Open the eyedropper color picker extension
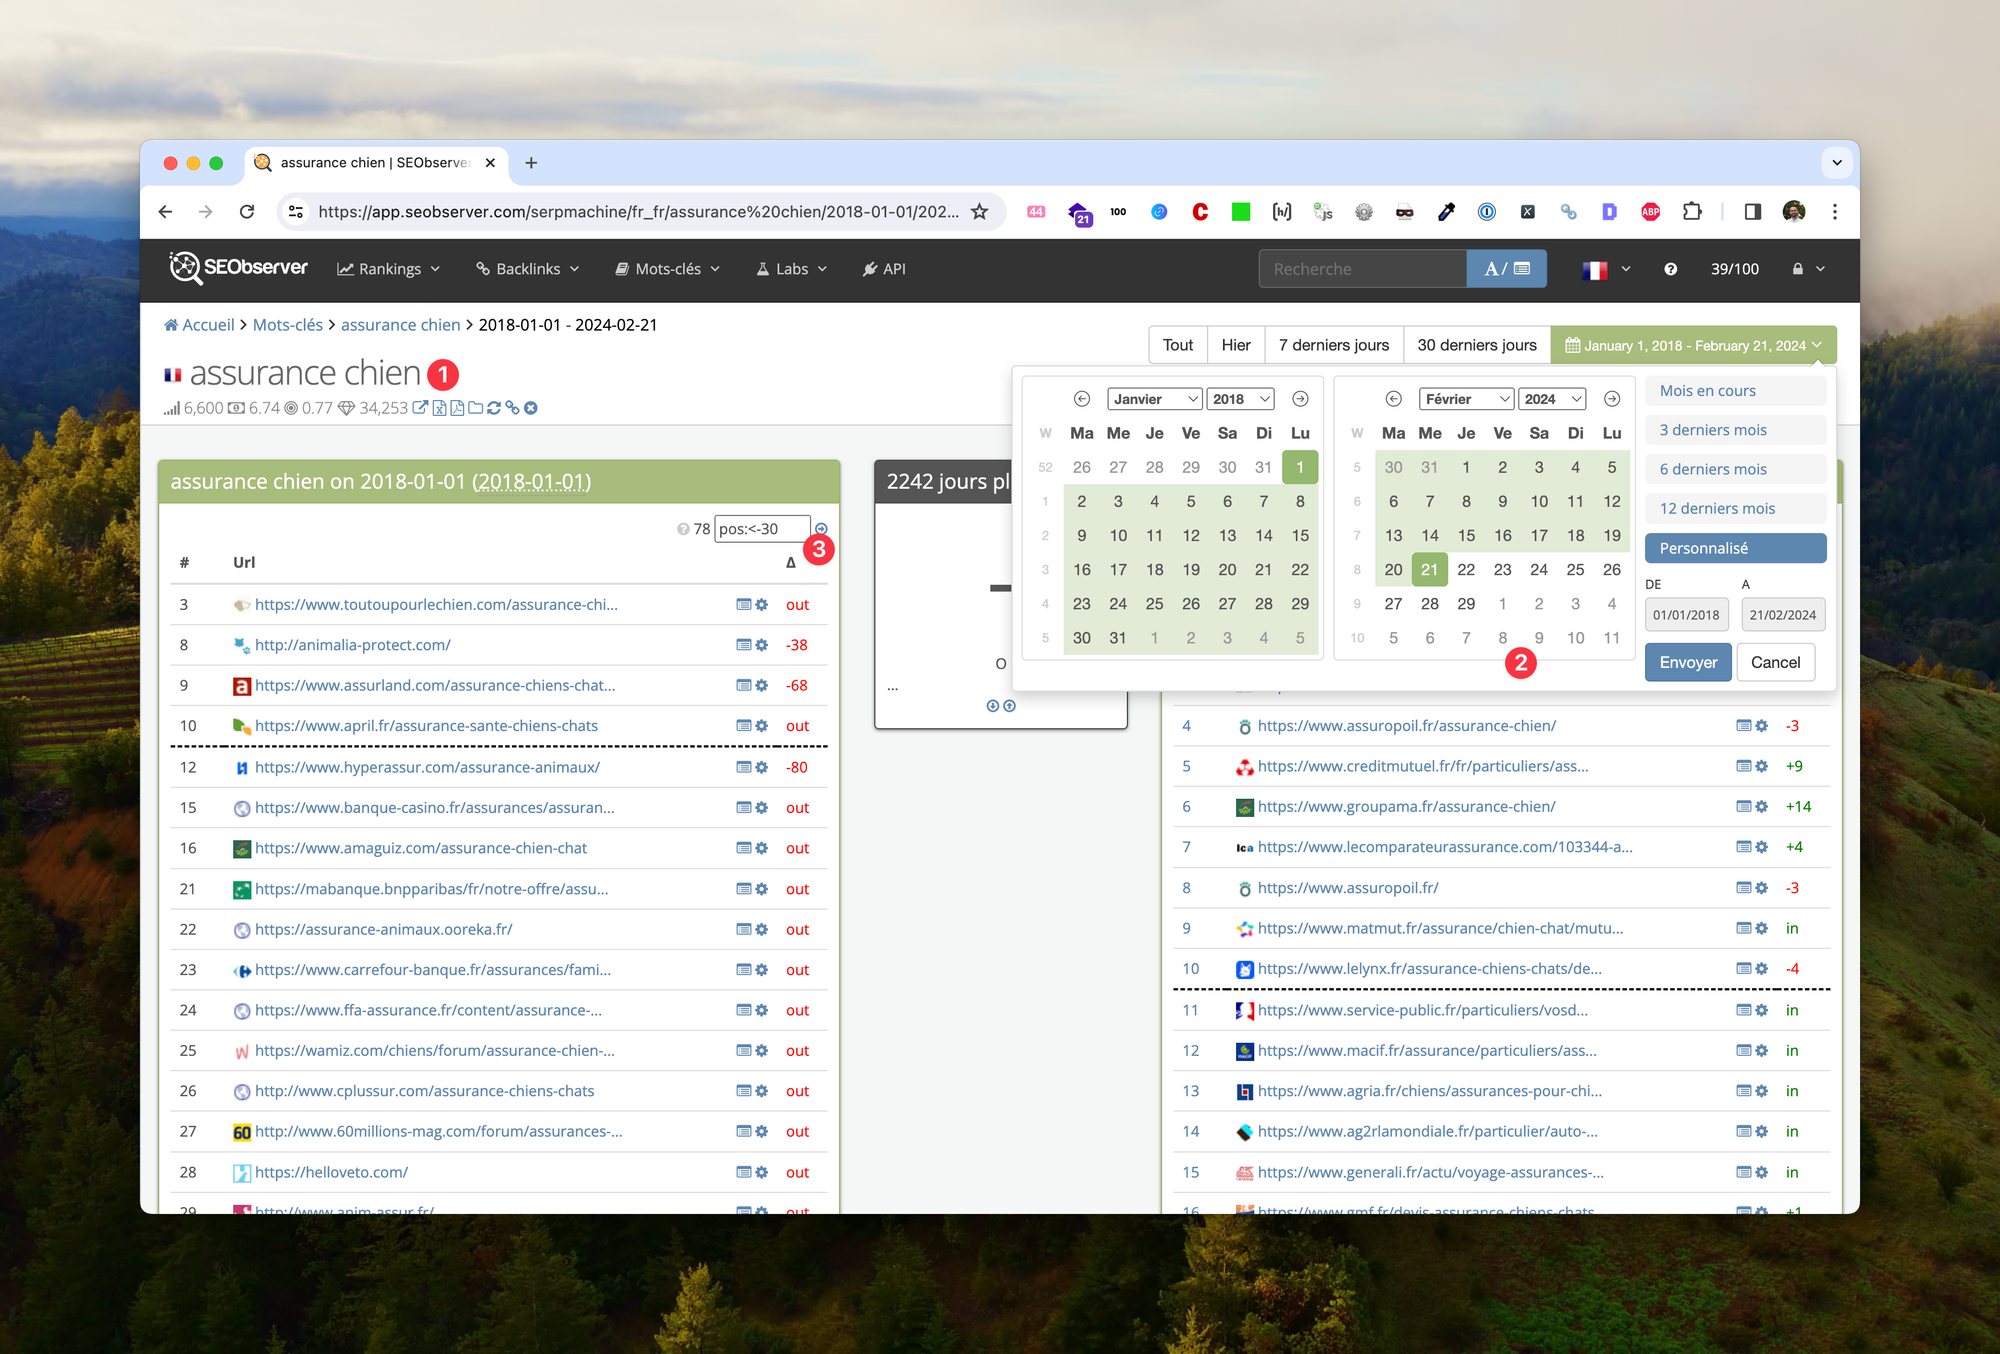Viewport: 2000px width, 1354px height. click(x=1446, y=212)
